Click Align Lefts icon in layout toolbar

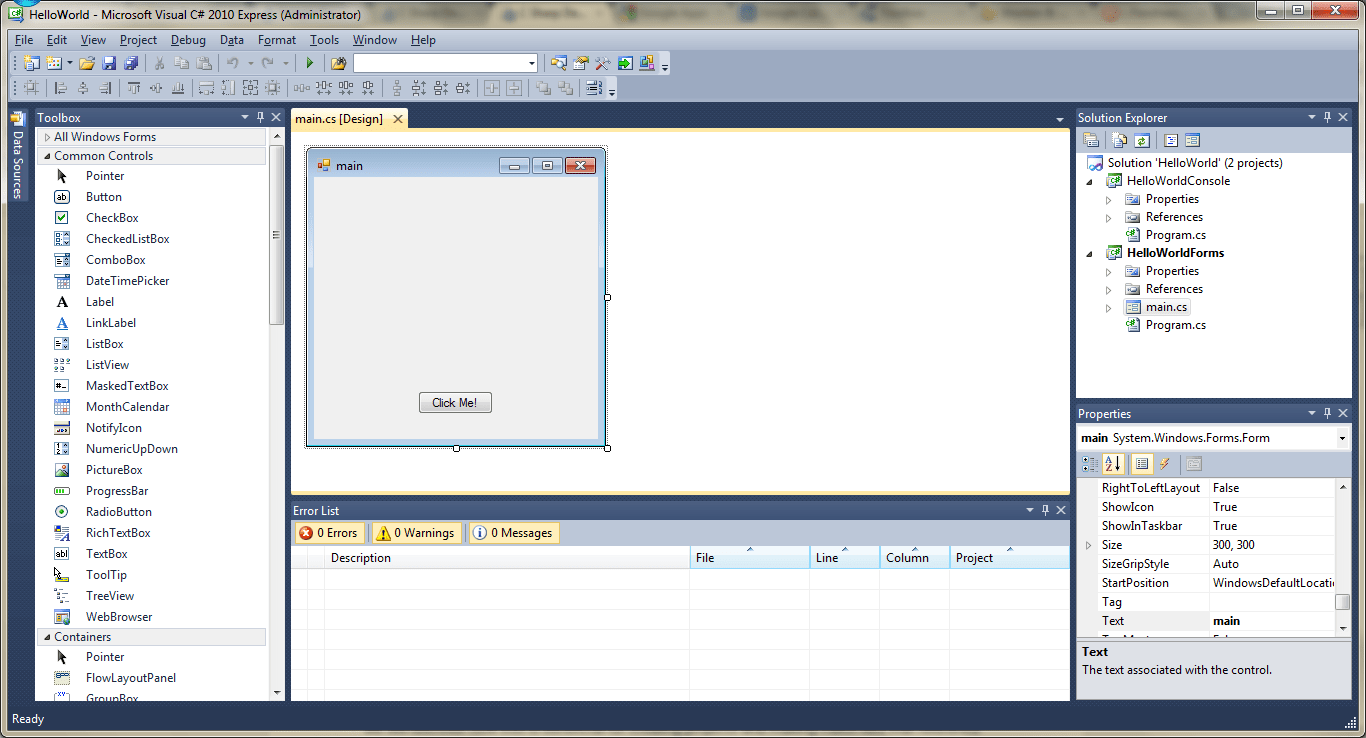tap(61, 88)
